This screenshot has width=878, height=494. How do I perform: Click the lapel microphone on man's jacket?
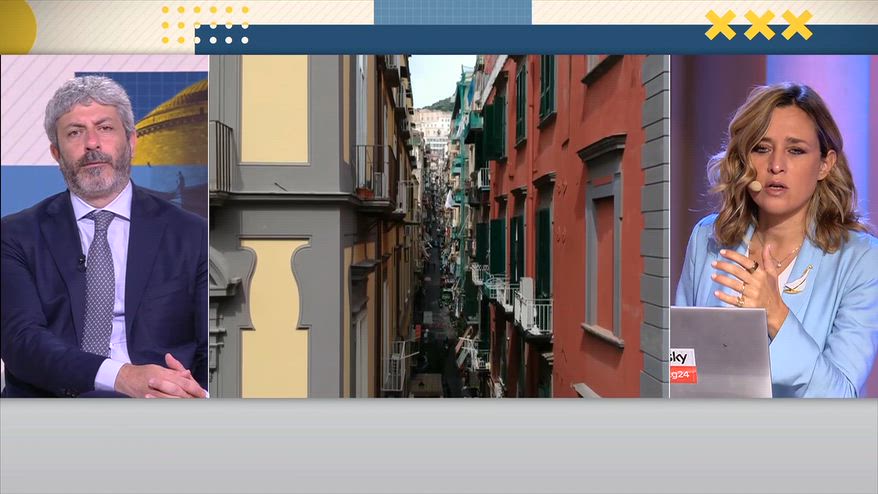pyautogui.click(x=82, y=261)
